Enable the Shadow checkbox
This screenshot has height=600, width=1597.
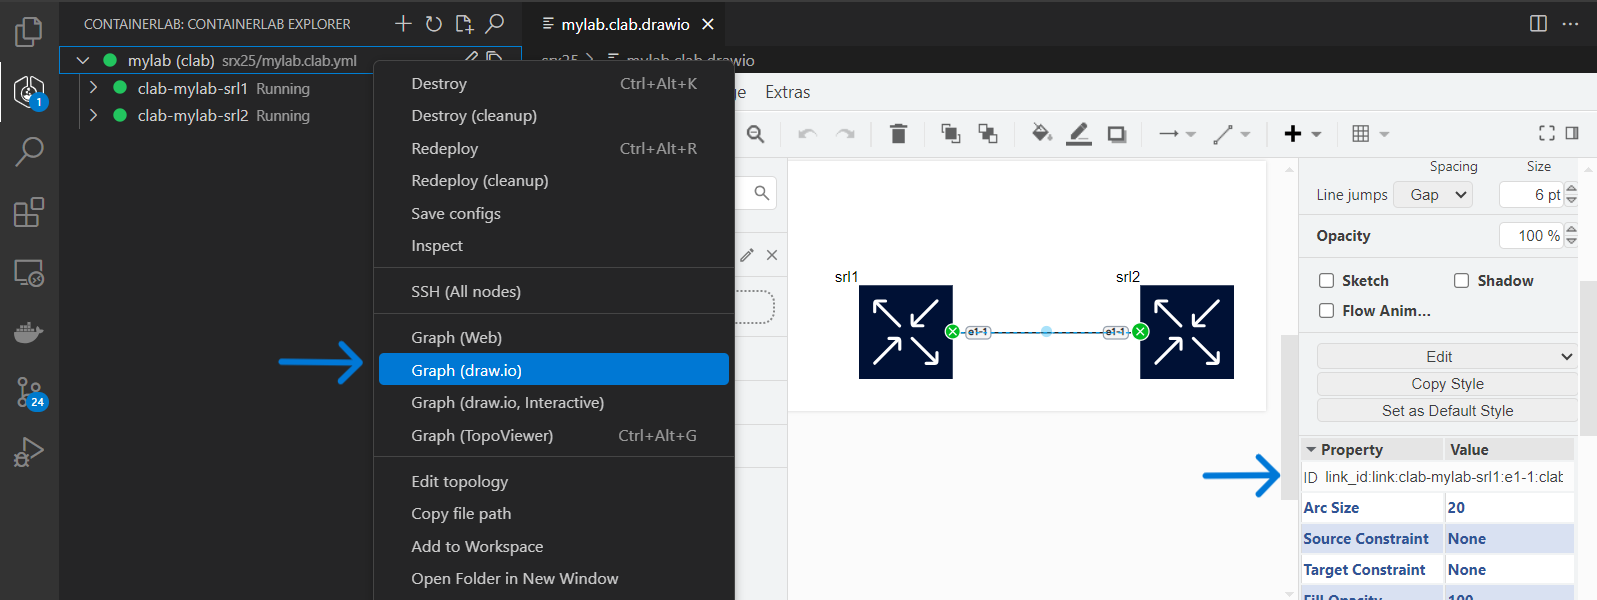1461,281
